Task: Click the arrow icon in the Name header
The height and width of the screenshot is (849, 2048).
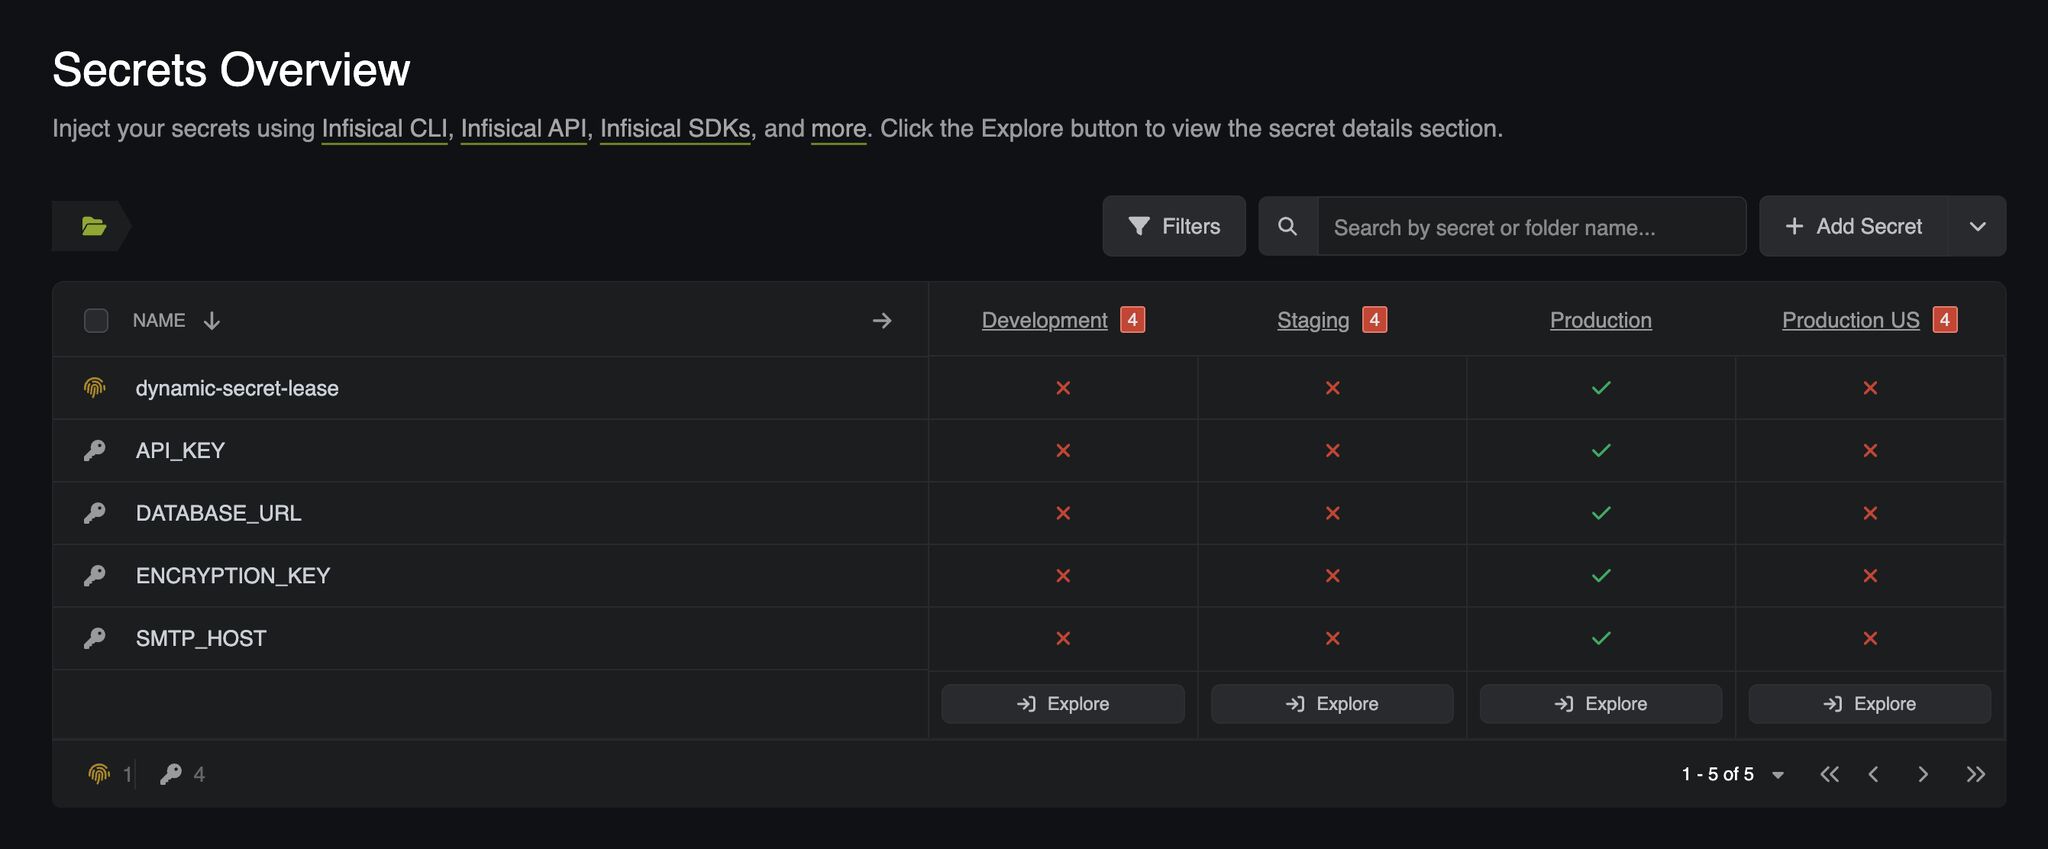Action: (x=881, y=320)
